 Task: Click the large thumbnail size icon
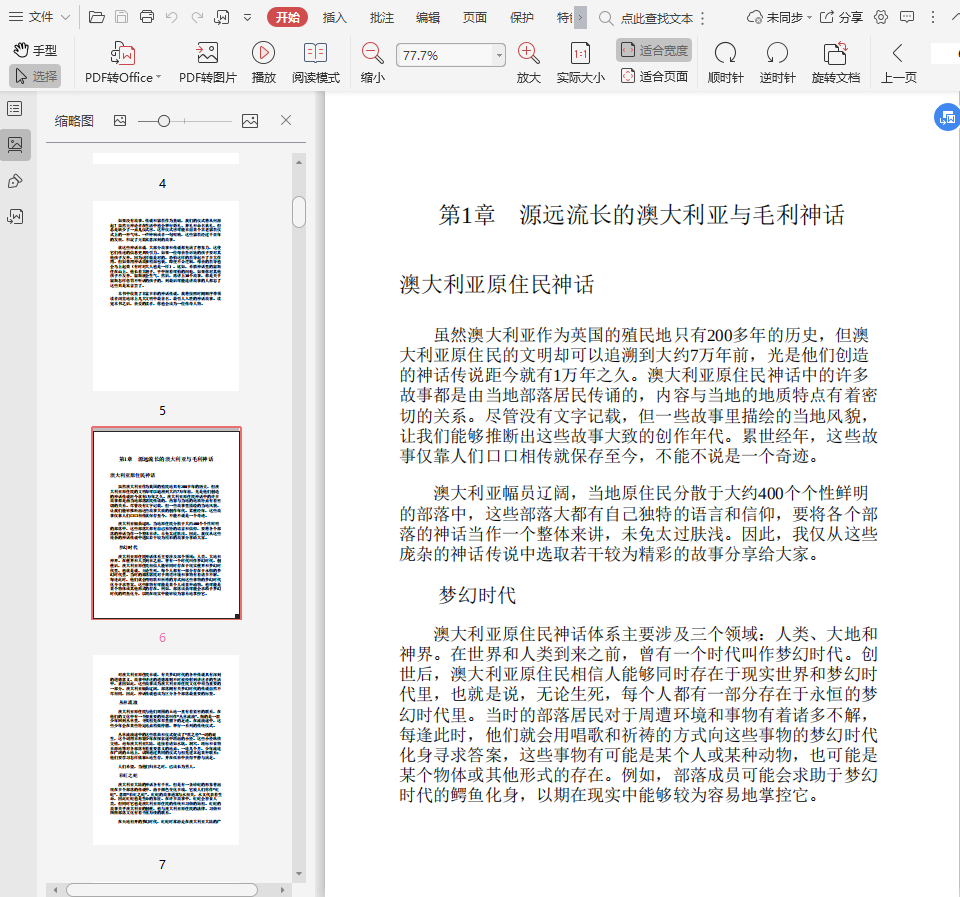(250, 121)
